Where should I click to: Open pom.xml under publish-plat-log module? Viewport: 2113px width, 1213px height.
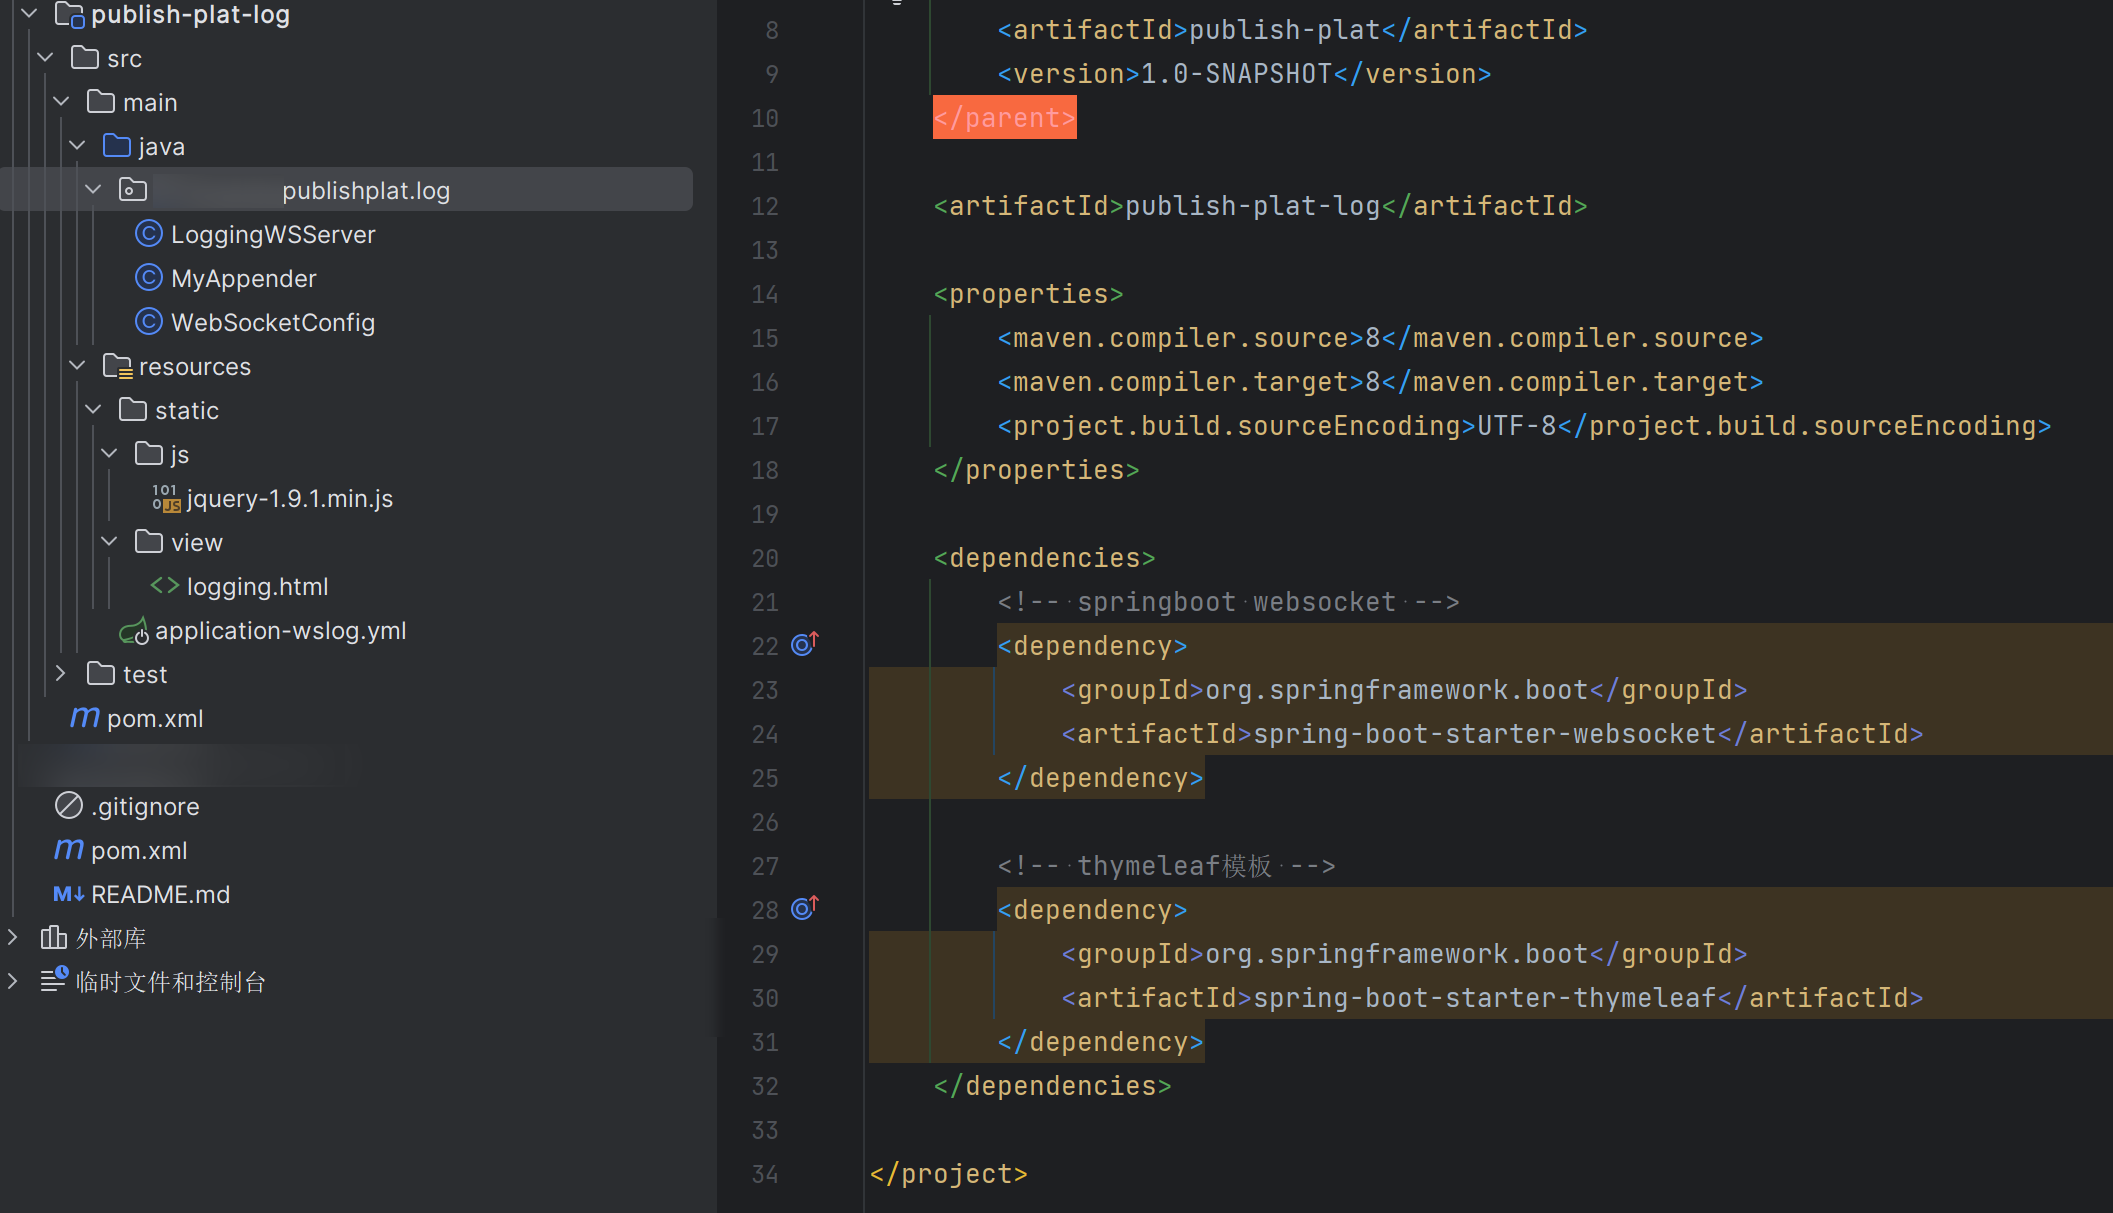pos(154,718)
